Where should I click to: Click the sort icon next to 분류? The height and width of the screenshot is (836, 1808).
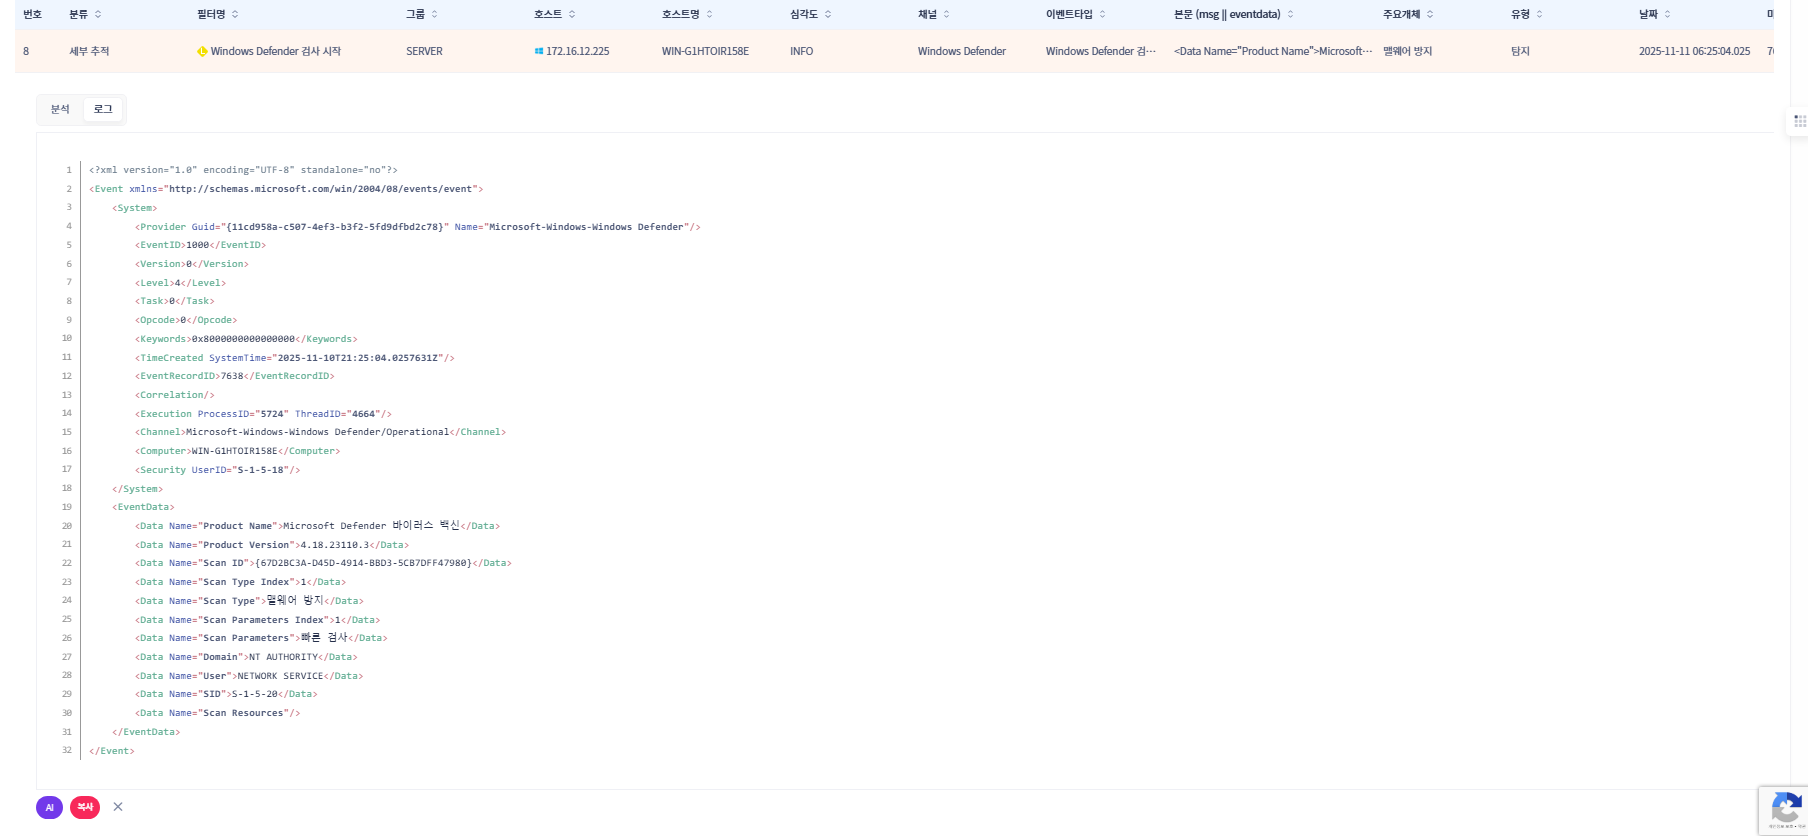point(98,14)
